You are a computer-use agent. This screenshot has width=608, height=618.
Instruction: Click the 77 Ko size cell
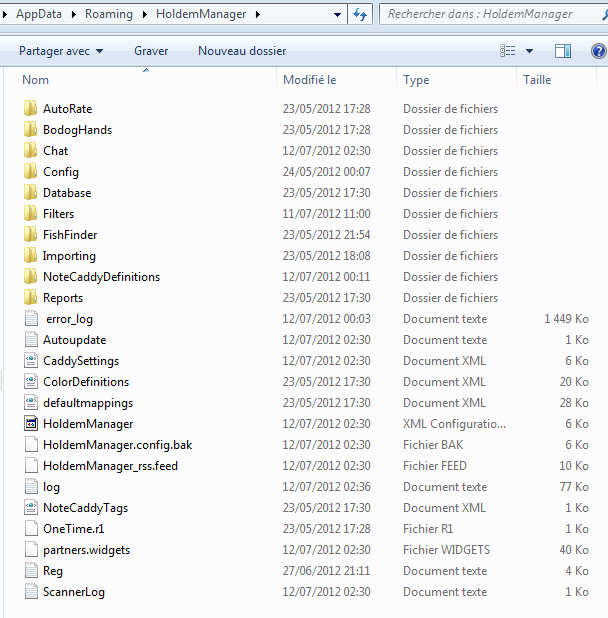click(x=574, y=486)
